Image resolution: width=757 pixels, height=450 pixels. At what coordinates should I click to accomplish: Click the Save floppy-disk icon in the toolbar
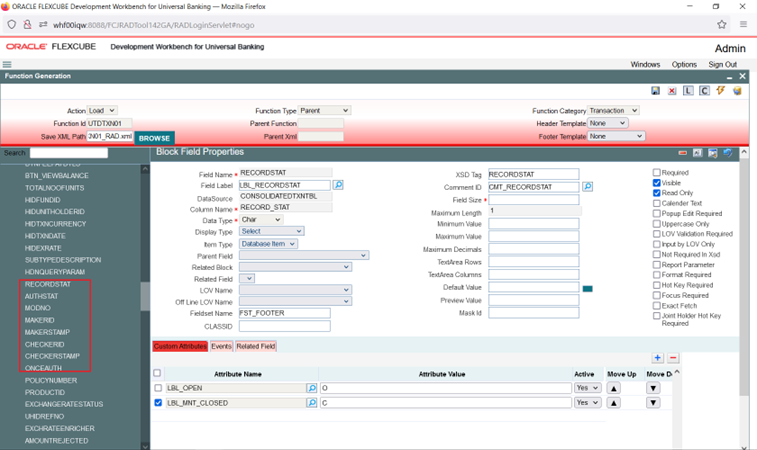click(655, 91)
